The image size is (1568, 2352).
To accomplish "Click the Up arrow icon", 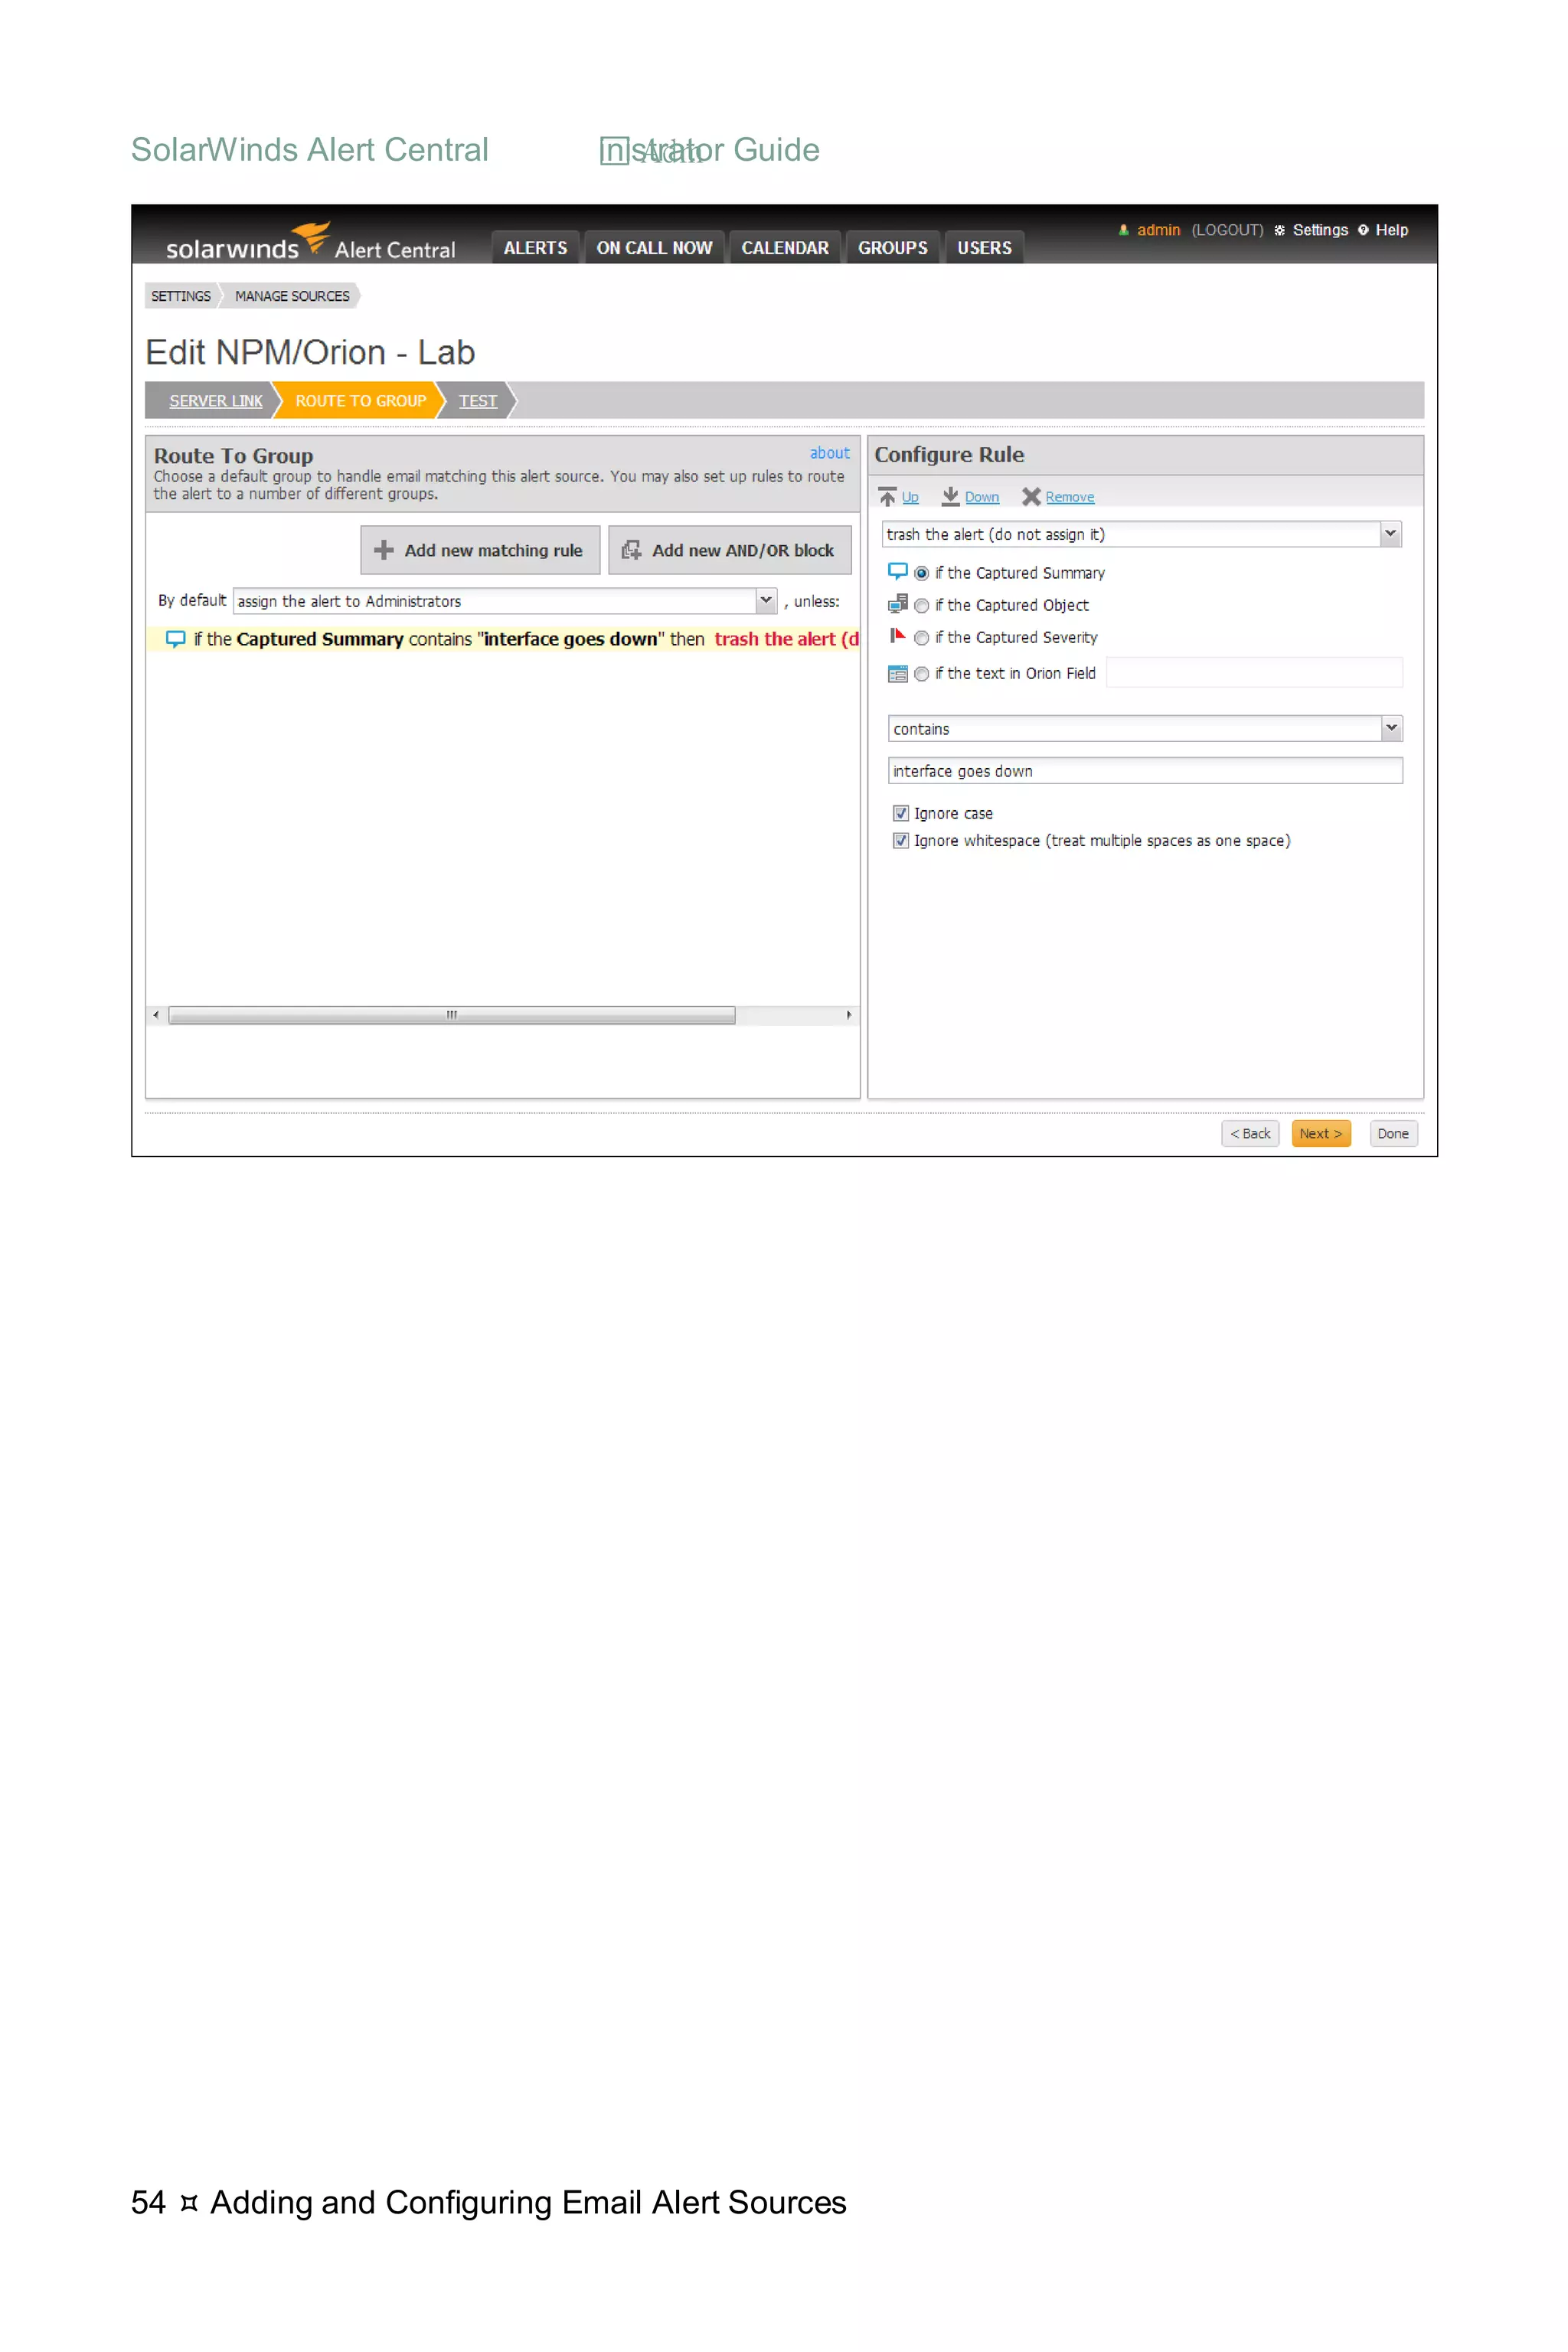I will pyautogui.click(x=887, y=497).
